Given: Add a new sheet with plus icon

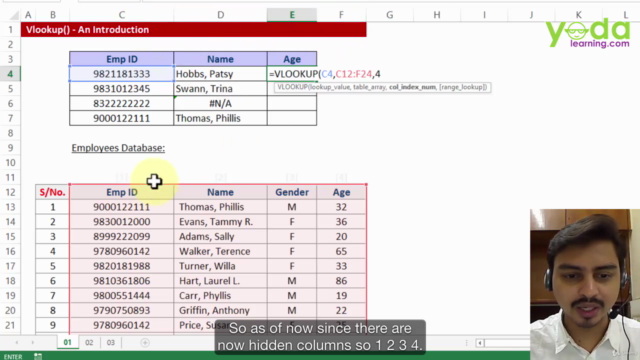Looking at the screenshot, I should [145, 342].
